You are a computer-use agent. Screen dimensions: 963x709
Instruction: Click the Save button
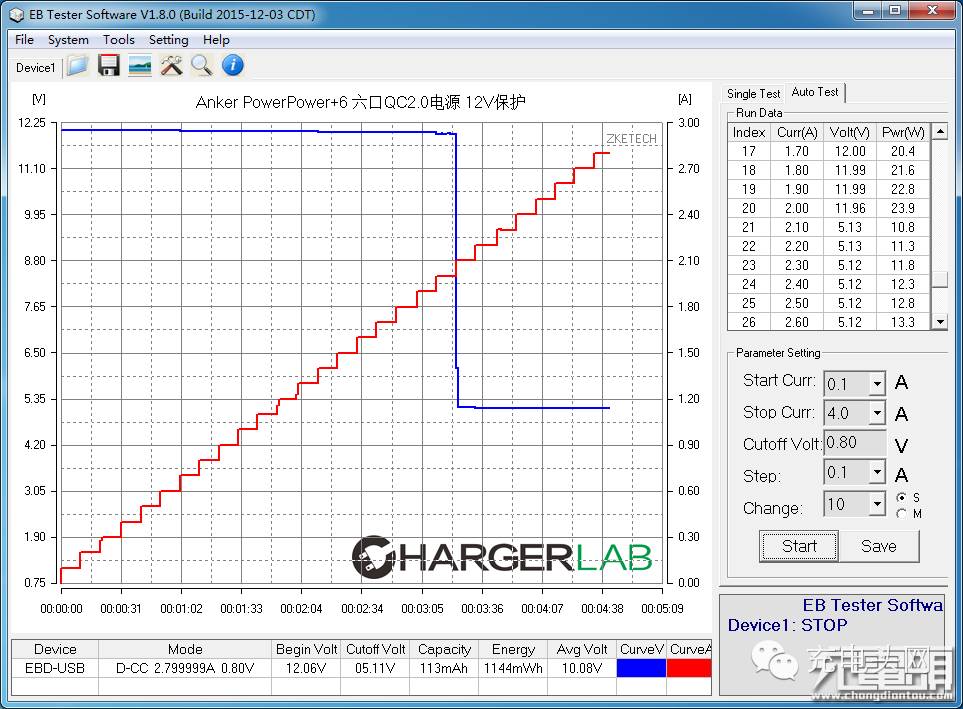879,546
